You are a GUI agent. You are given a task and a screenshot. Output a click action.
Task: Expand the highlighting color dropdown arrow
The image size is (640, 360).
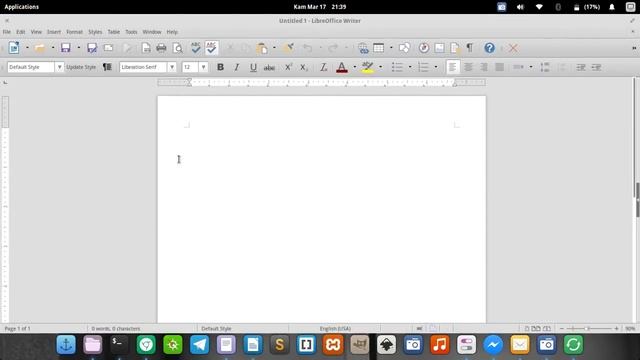click(x=380, y=67)
